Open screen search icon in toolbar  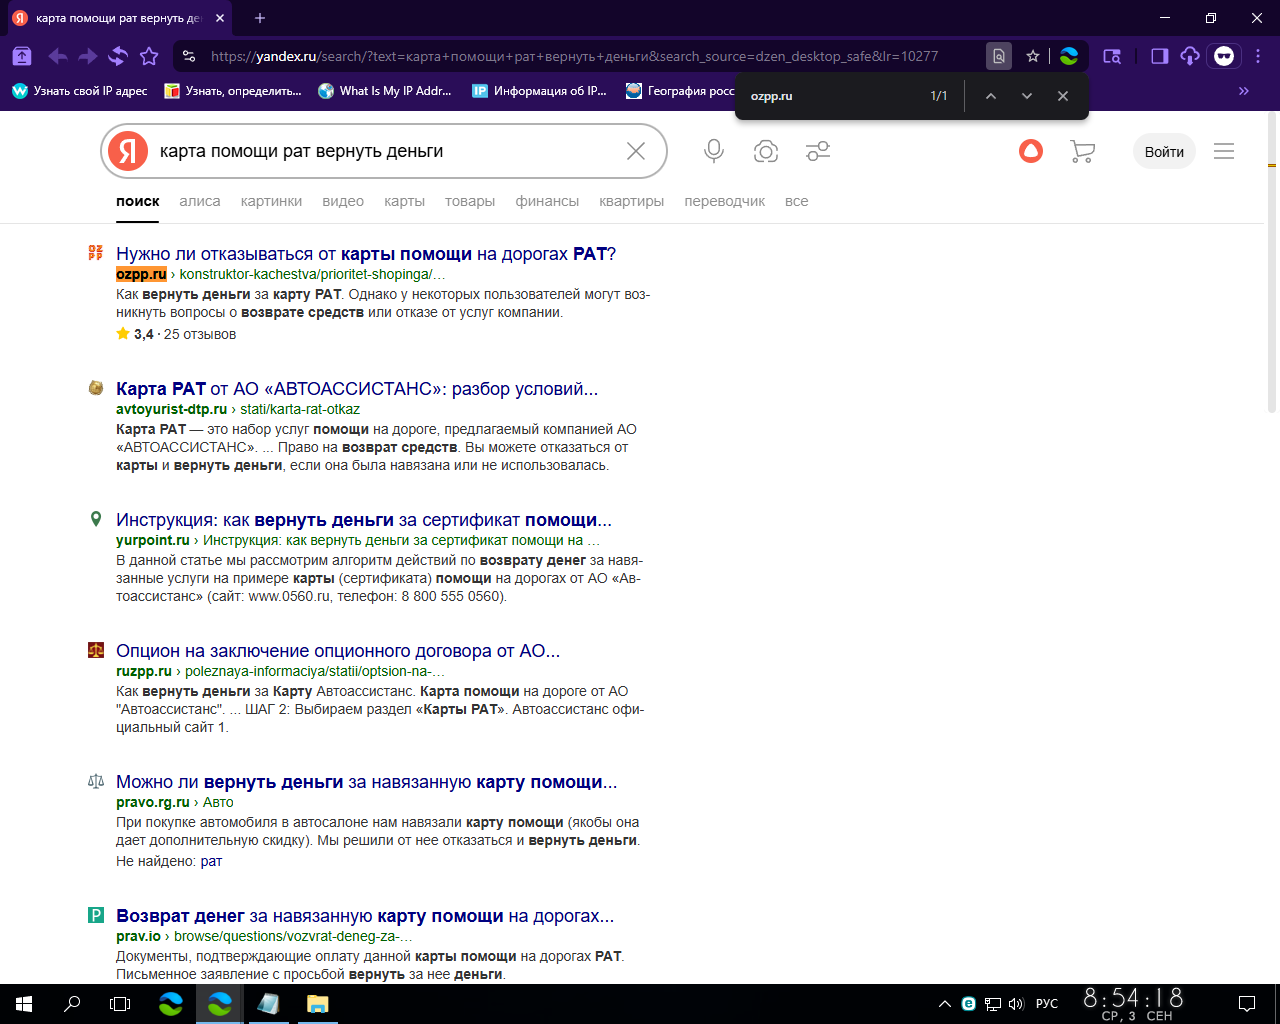(x=1112, y=56)
